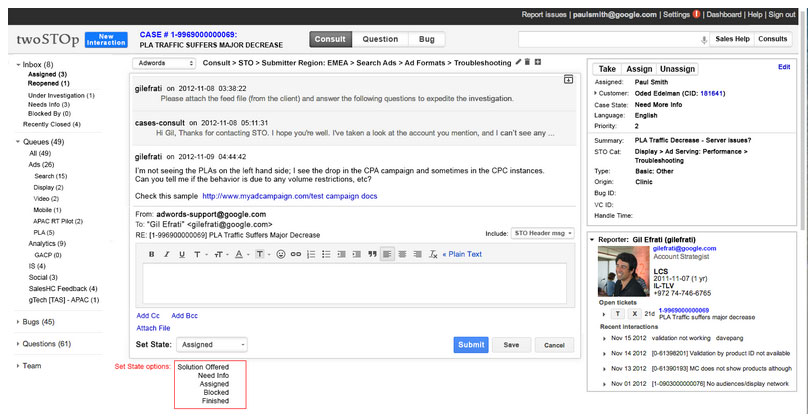This screenshot has width=808, height=418.
Task: Click the microphone icon in the search box
Action: pyautogui.click(x=704, y=40)
